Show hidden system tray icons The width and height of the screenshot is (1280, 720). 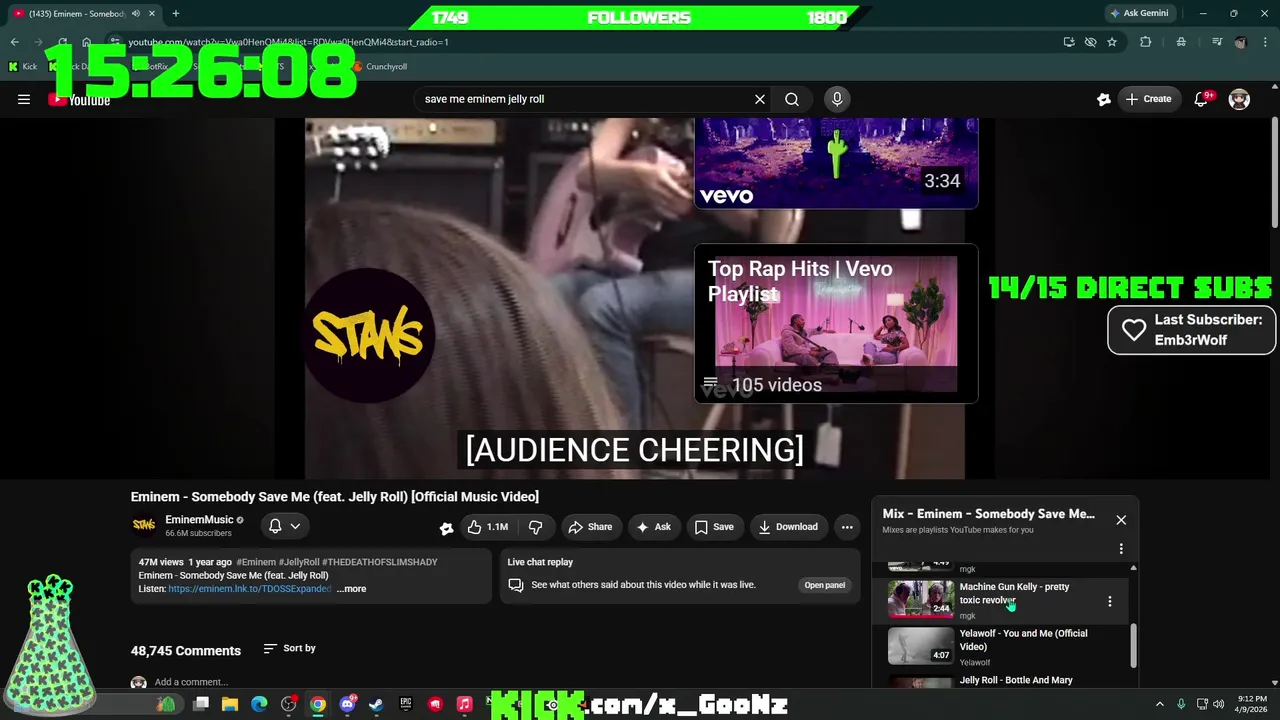1160,704
